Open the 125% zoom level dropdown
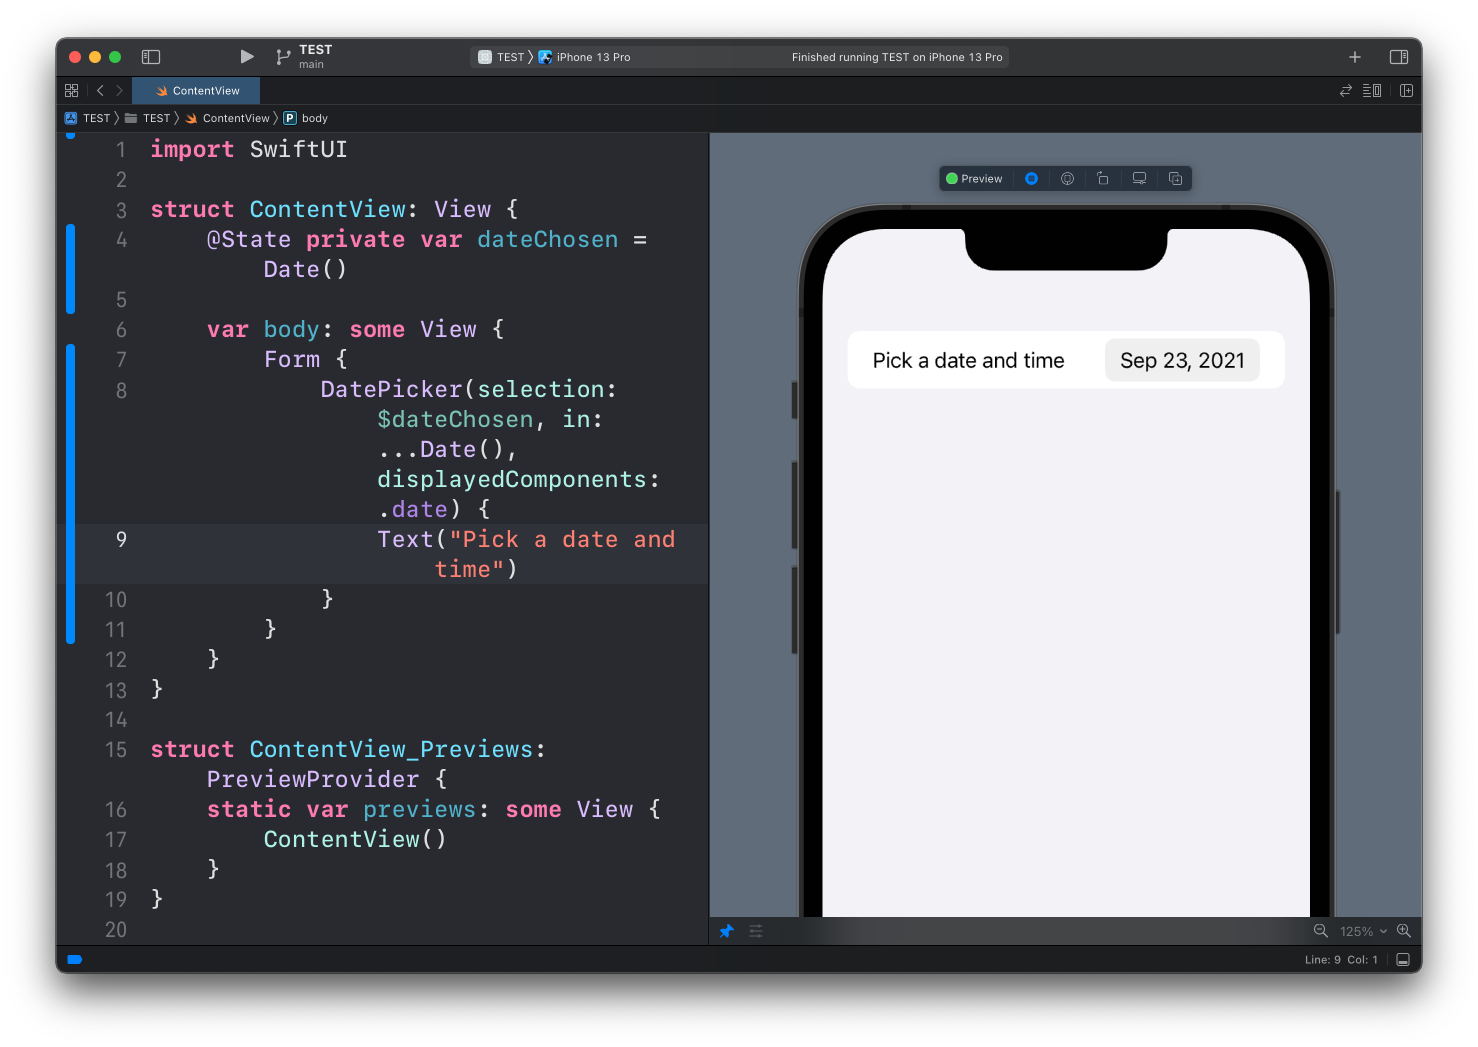 (1363, 931)
